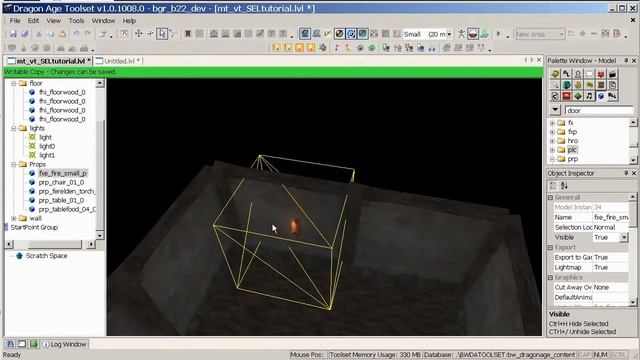Open the Window menu
This screenshot has width=640, height=360.
[x=103, y=20]
